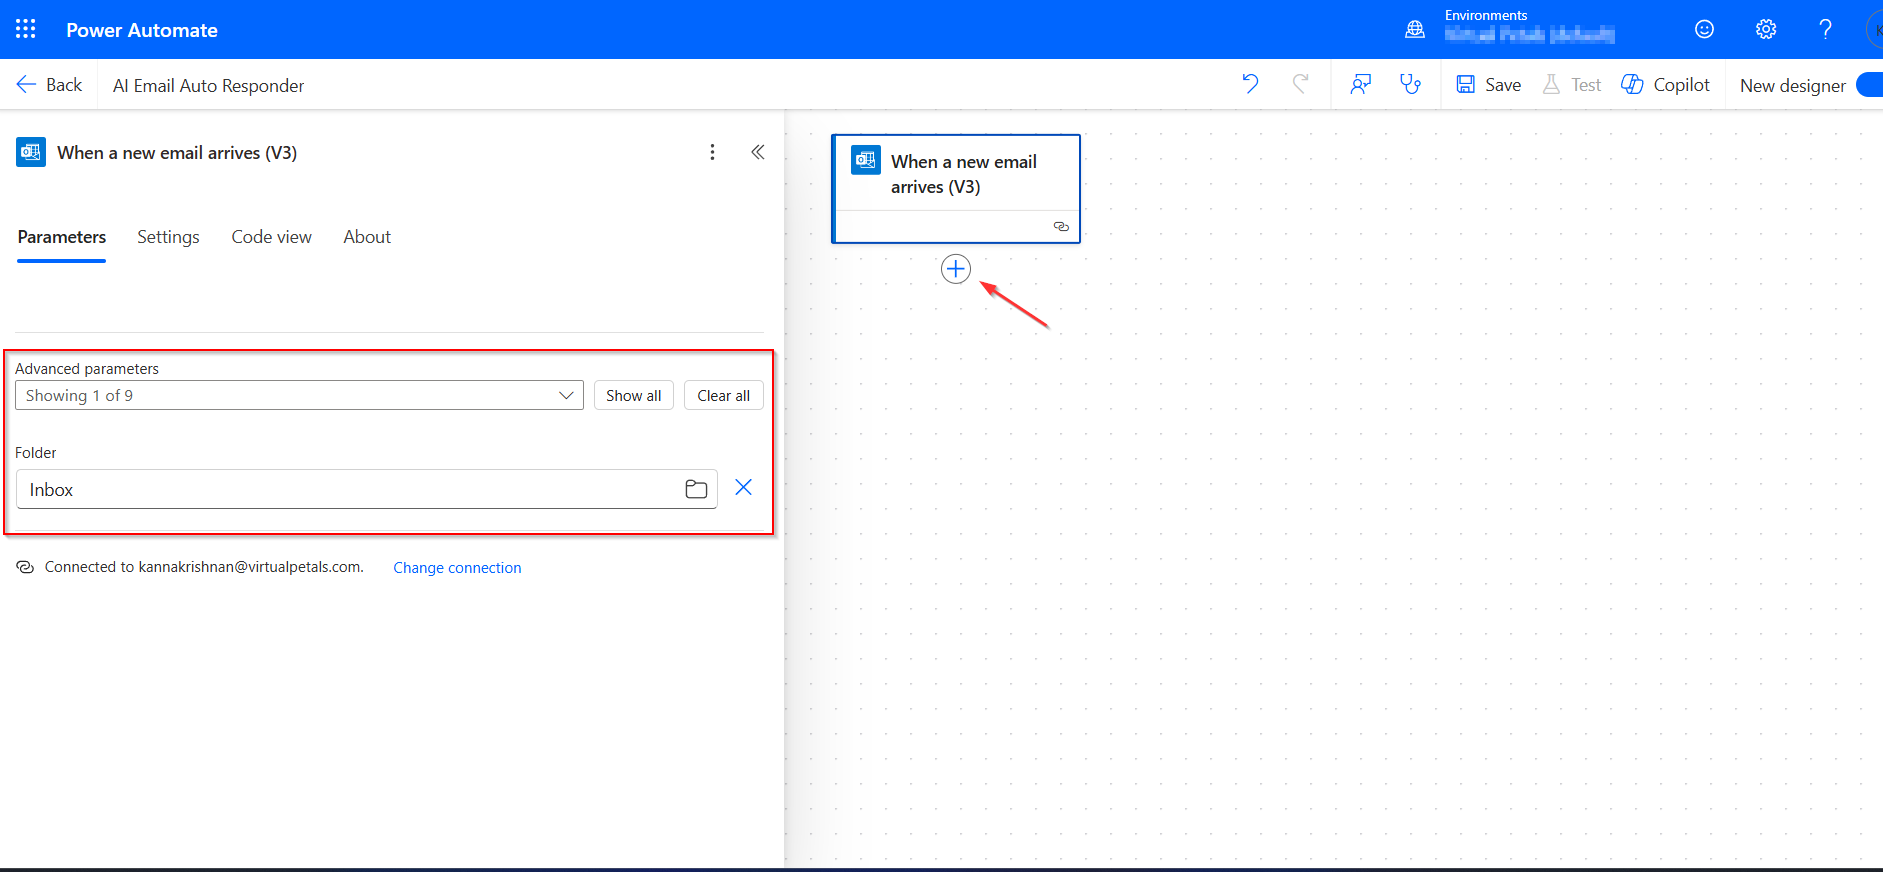Remove the Folder parameter with X
The width and height of the screenshot is (1883, 872).
[743, 487]
